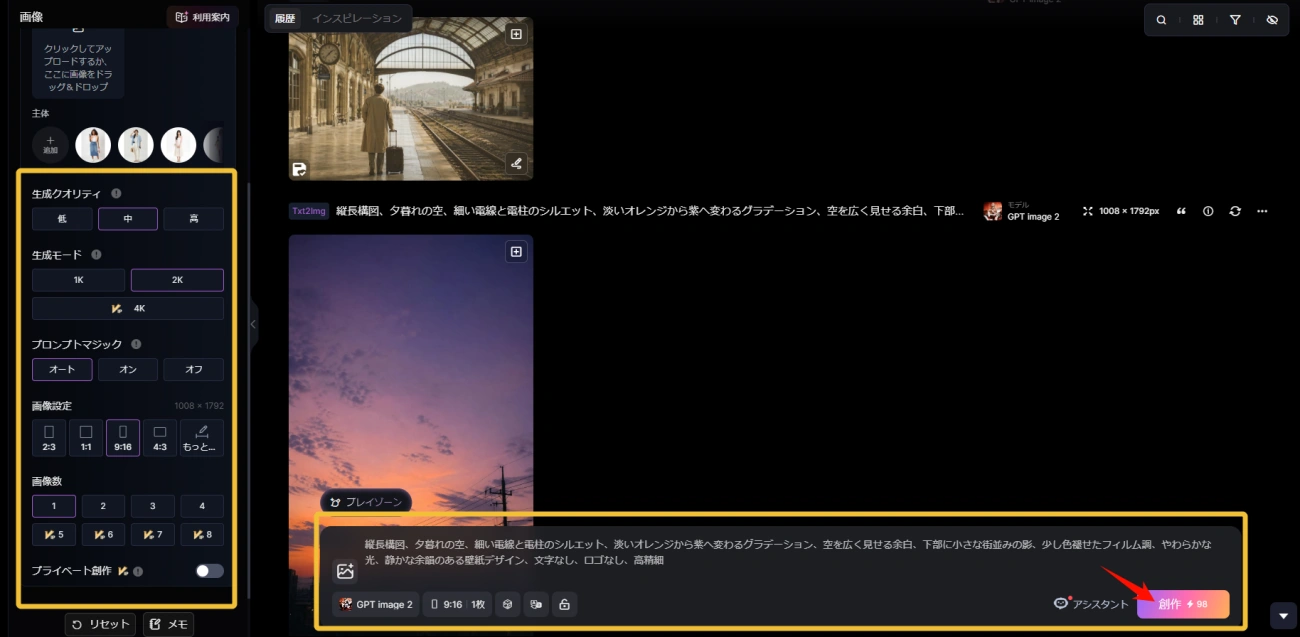The height and width of the screenshot is (637, 1300).
Task: Click info icon next to 生成モード
Action: (96, 255)
